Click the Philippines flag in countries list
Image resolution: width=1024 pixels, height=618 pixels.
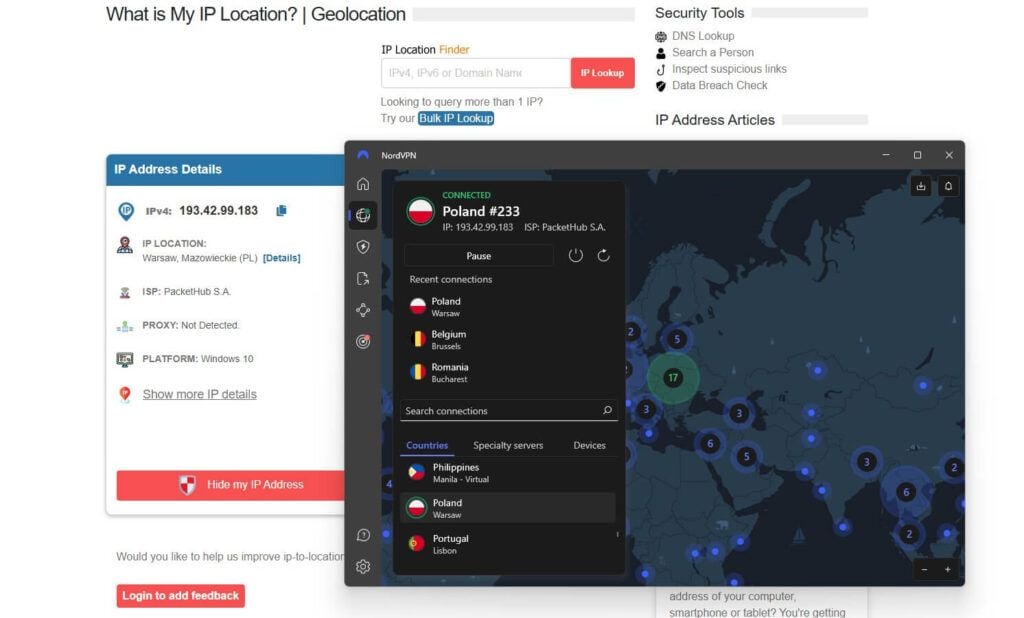417,472
